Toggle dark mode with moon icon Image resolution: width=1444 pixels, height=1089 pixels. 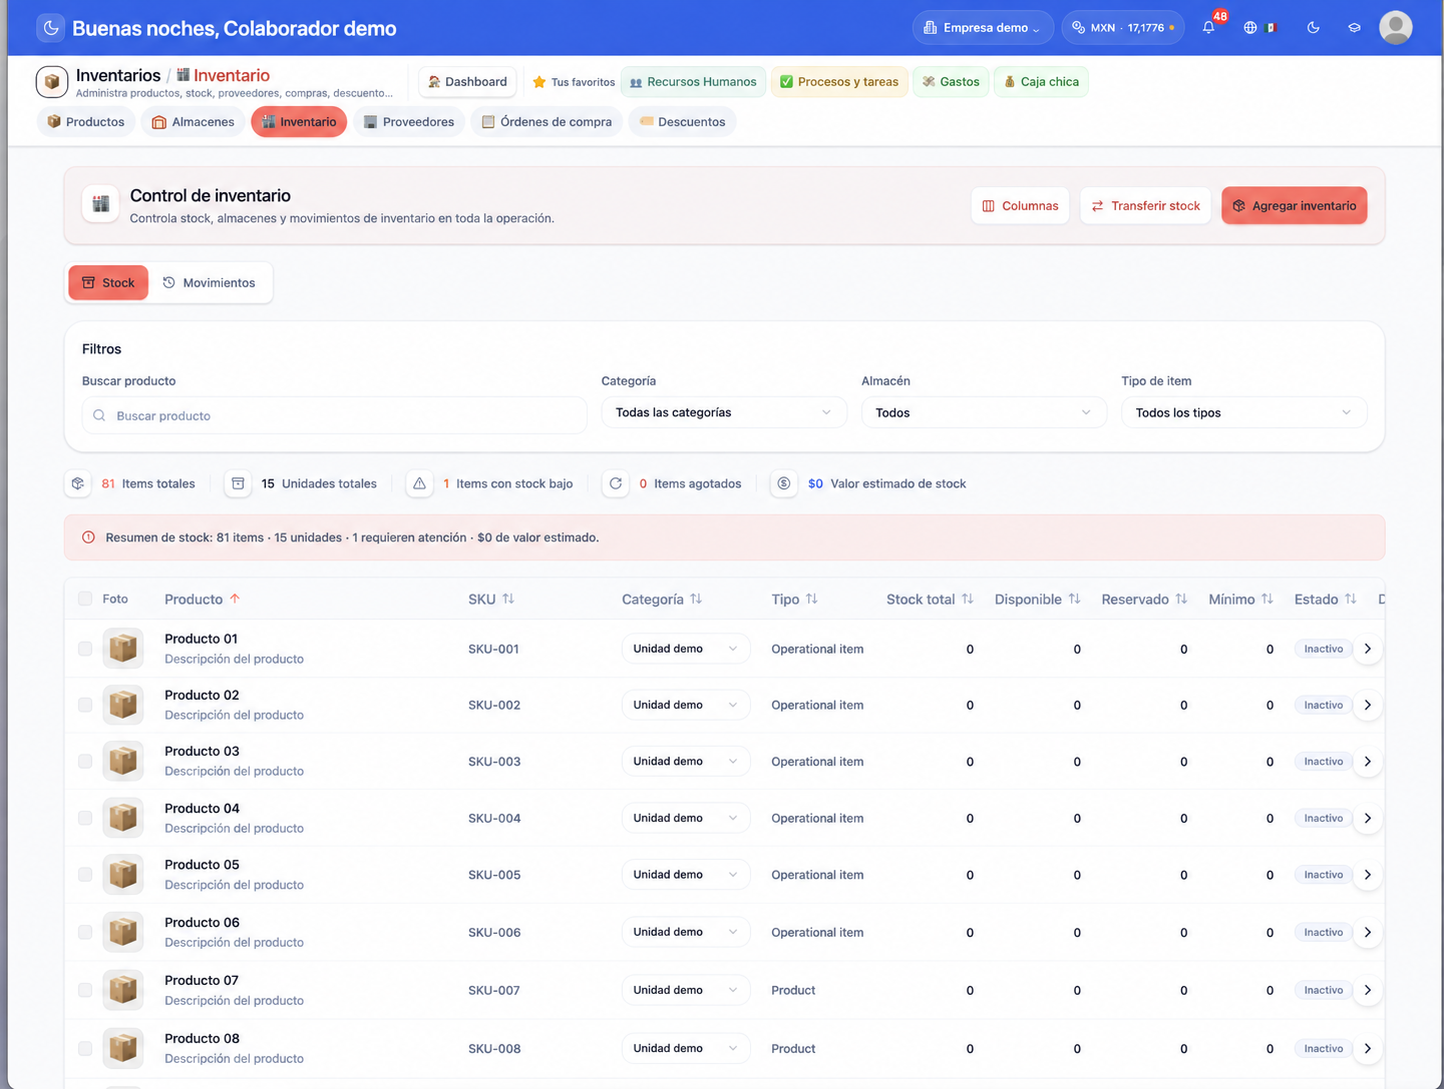pos(1313,28)
